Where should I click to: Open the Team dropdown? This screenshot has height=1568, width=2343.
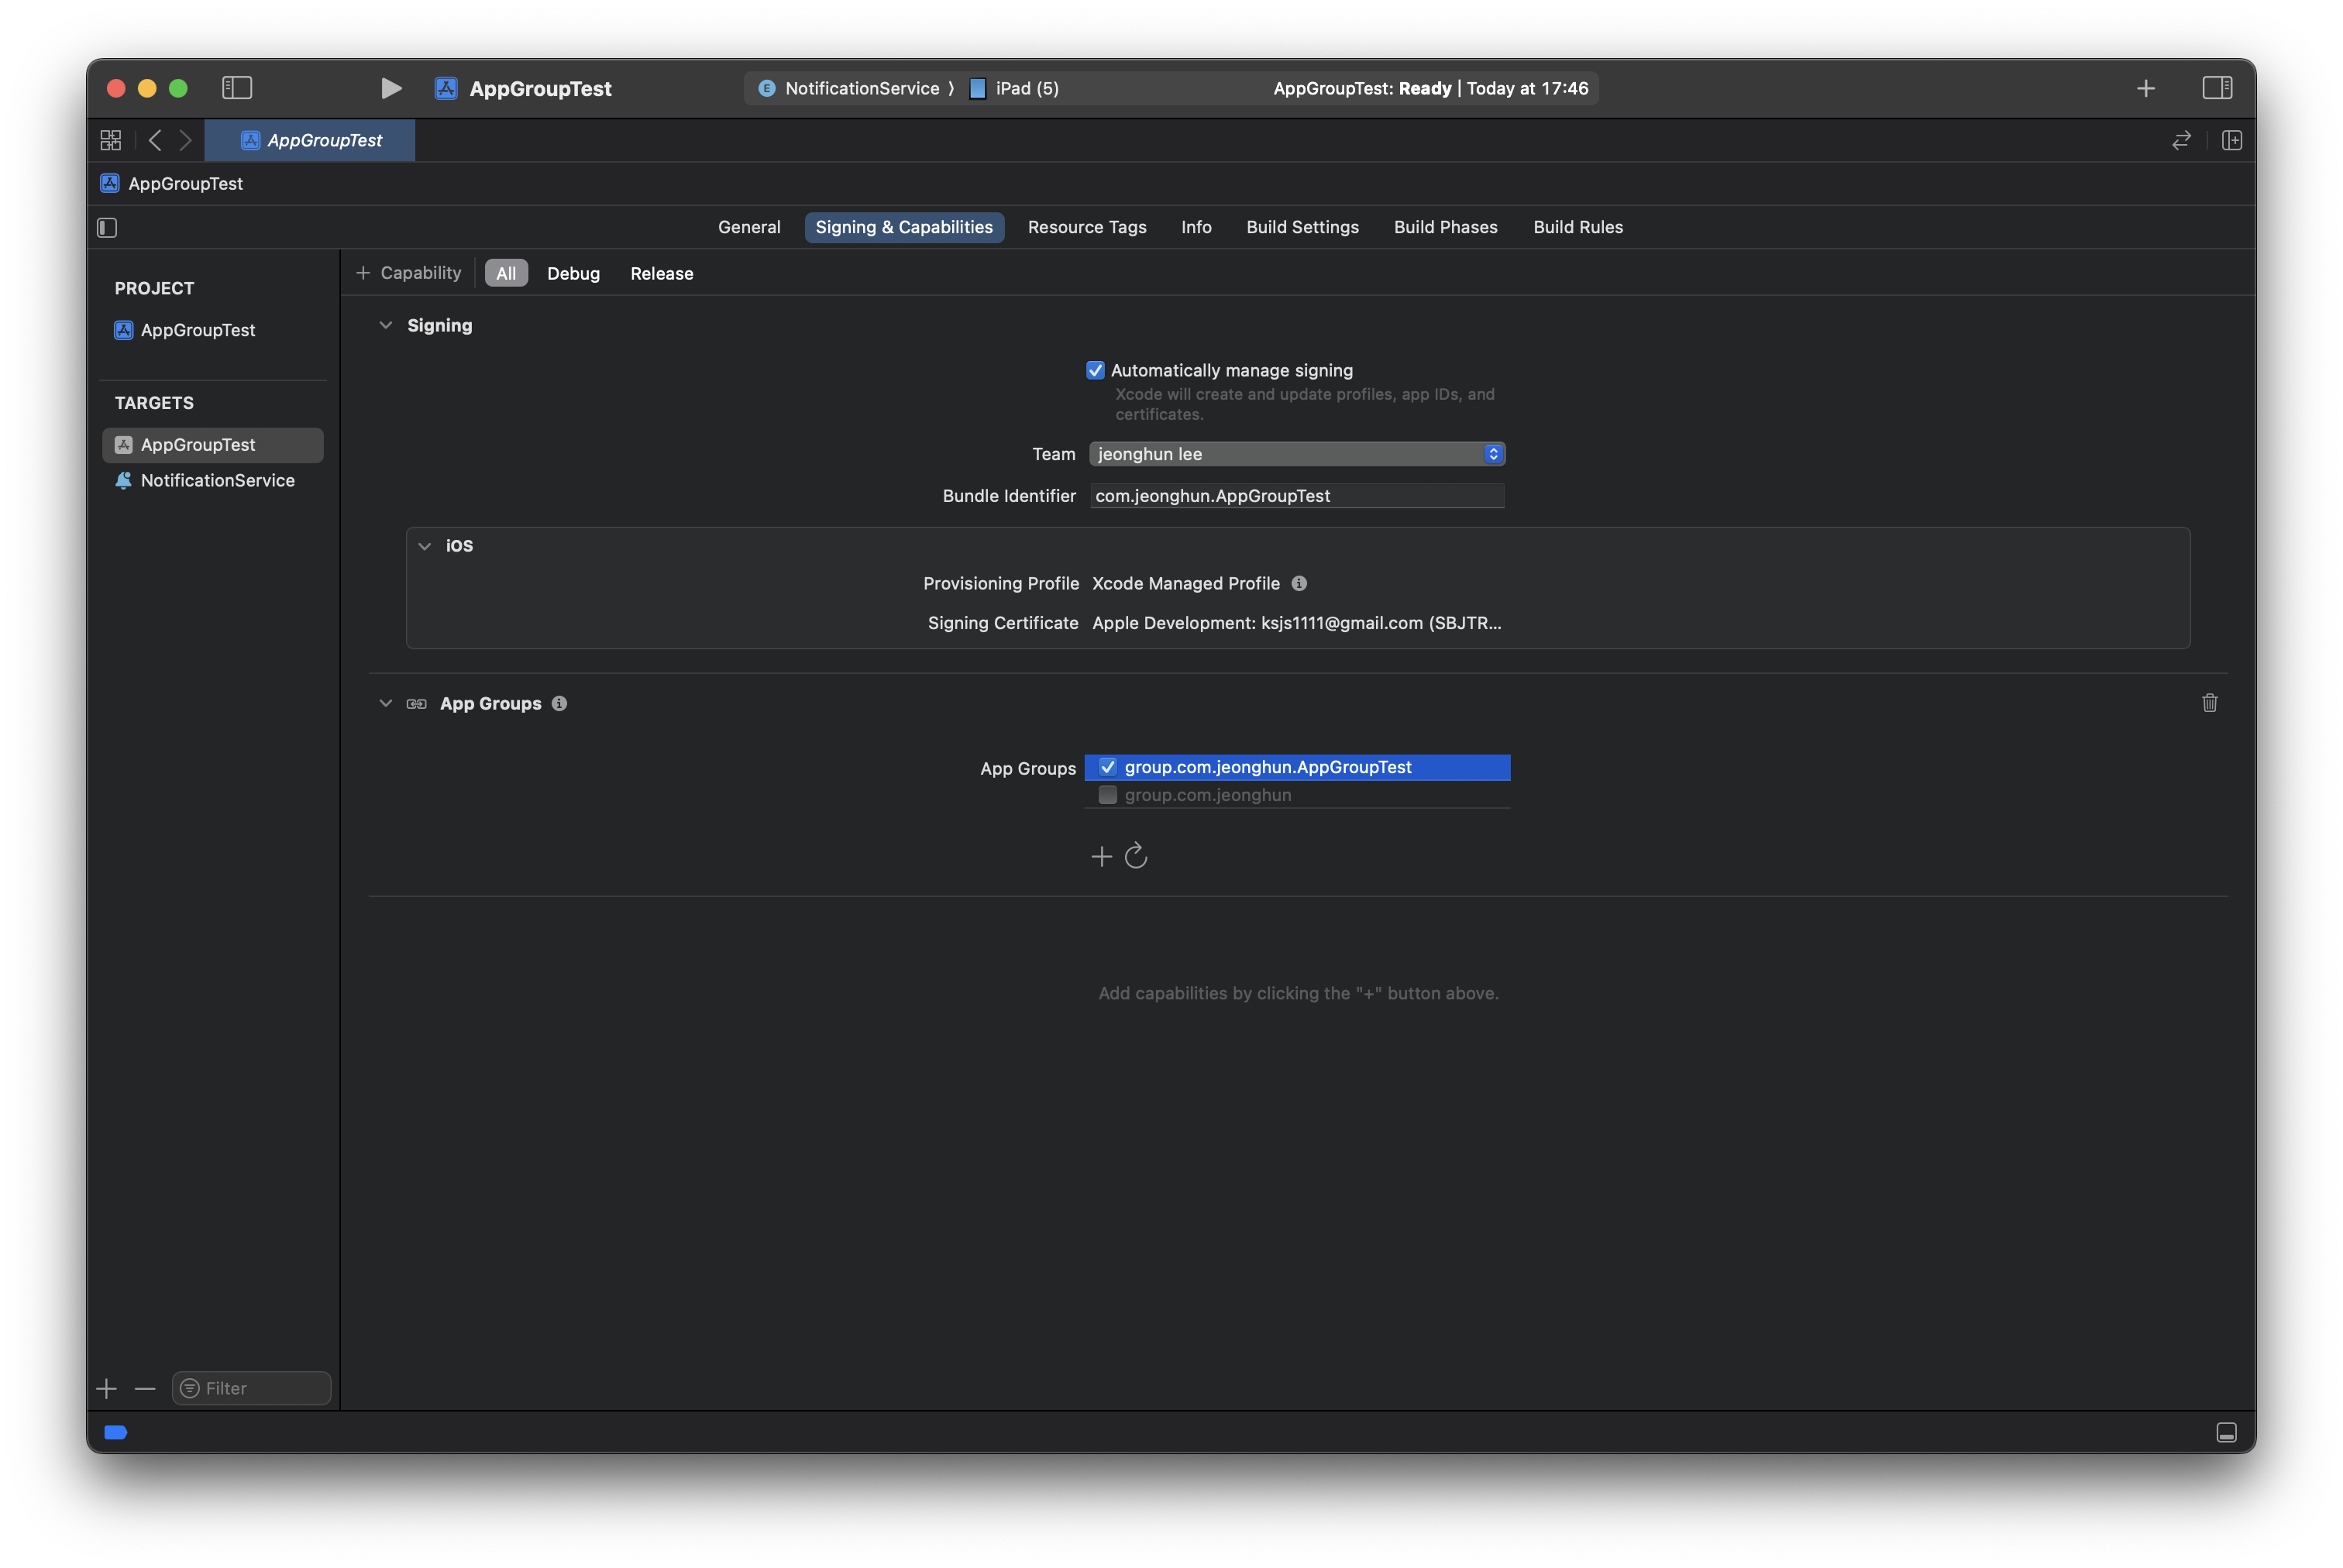(x=1296, y=454)
